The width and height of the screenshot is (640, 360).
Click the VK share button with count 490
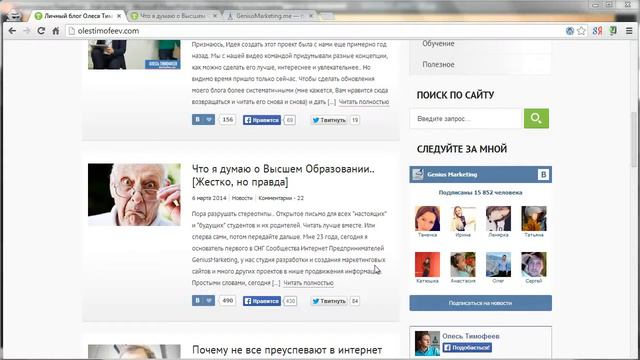203,301
